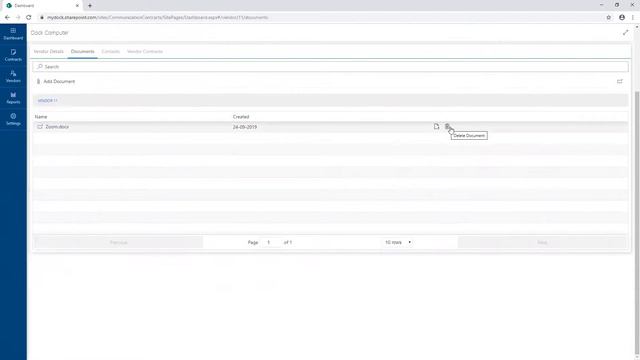Bookmark this page with the star icon

pos(609,18)
